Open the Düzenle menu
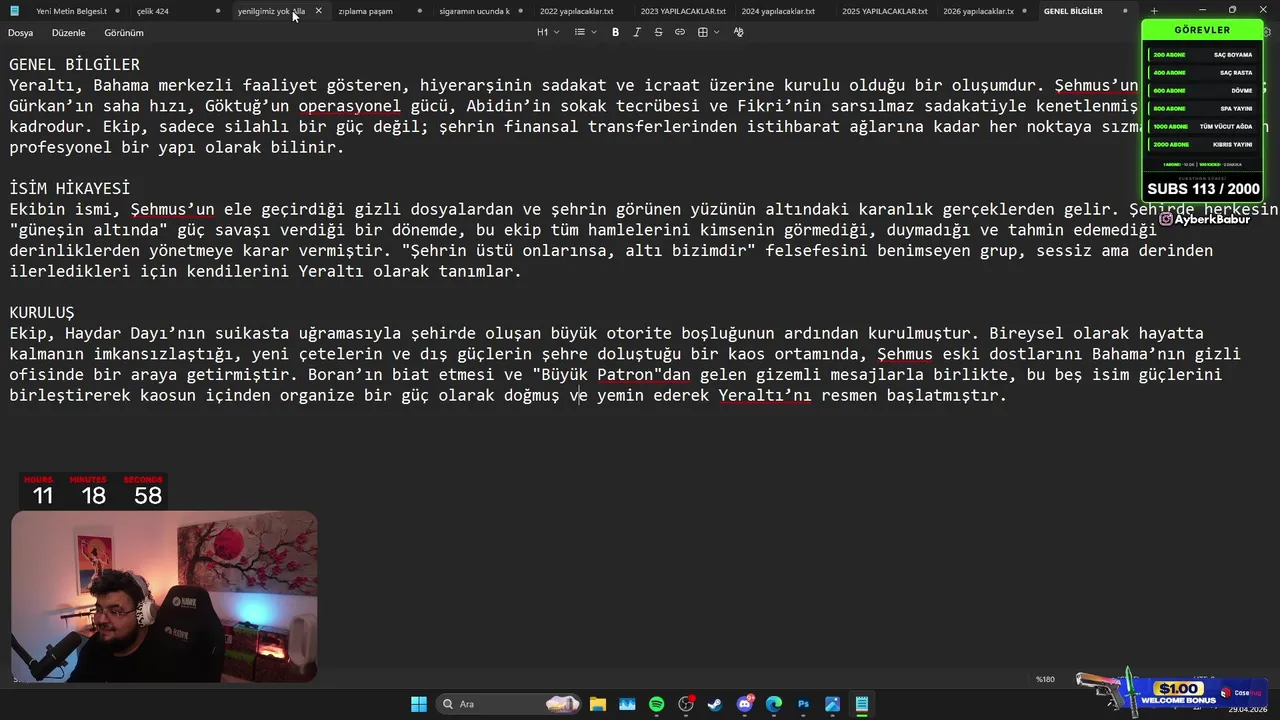 69,33
